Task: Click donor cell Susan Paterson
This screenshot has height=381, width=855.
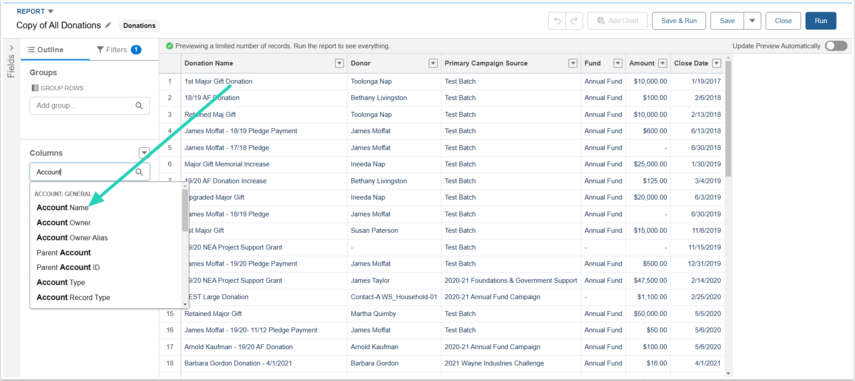Action: pyautogui.click(x=394, y=231)
